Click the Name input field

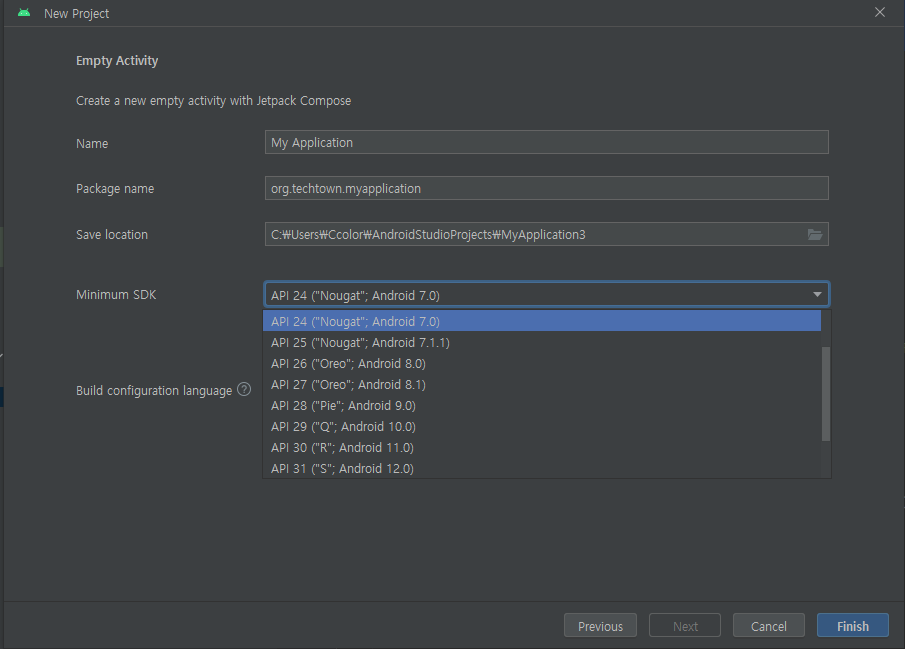pos(546,141)
